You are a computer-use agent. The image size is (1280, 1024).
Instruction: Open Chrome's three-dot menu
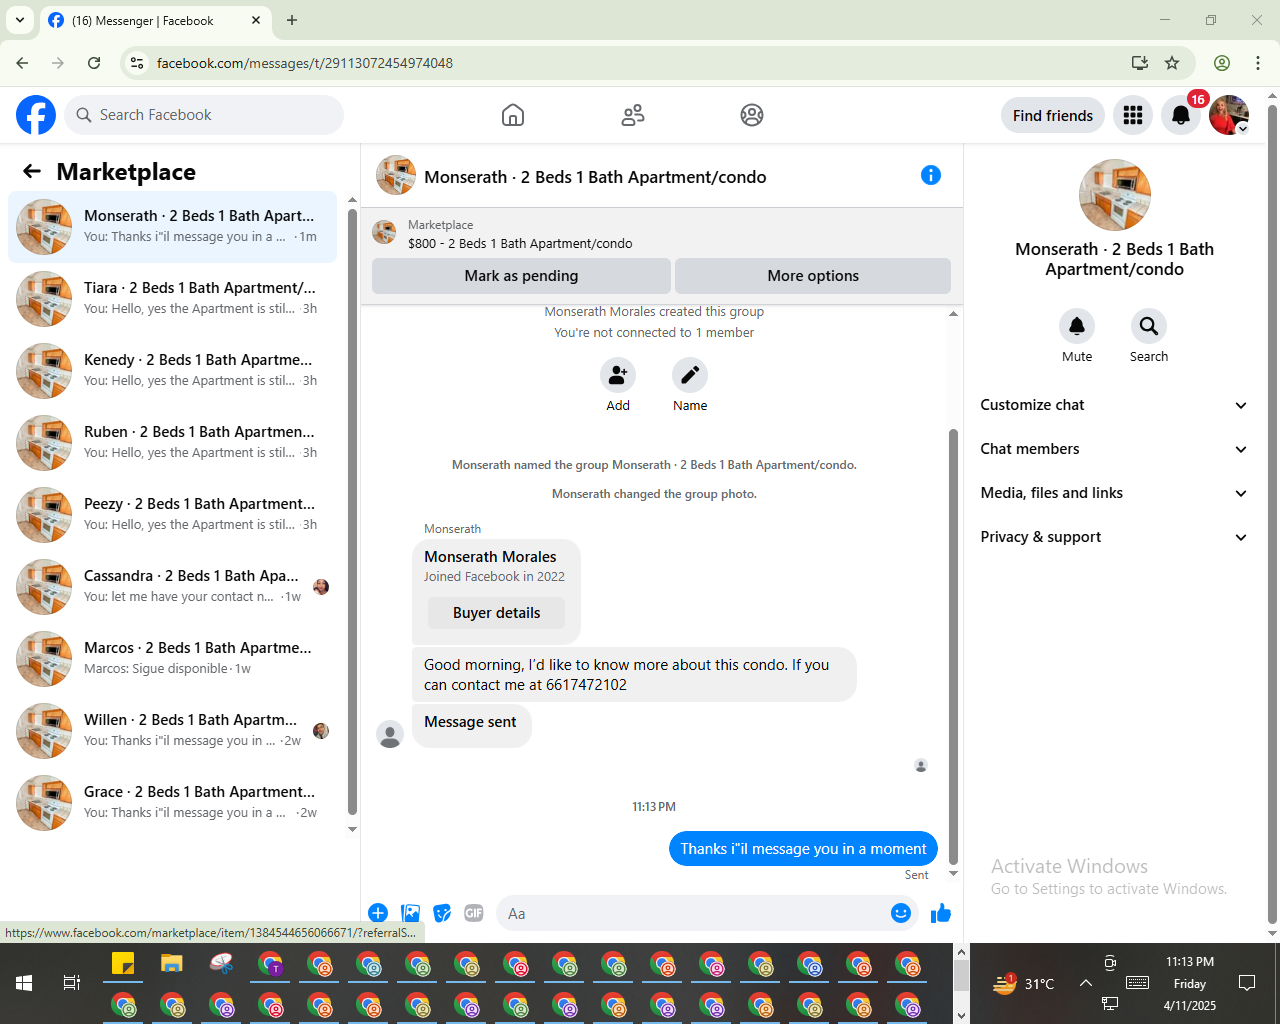[x=1258, y=63]
